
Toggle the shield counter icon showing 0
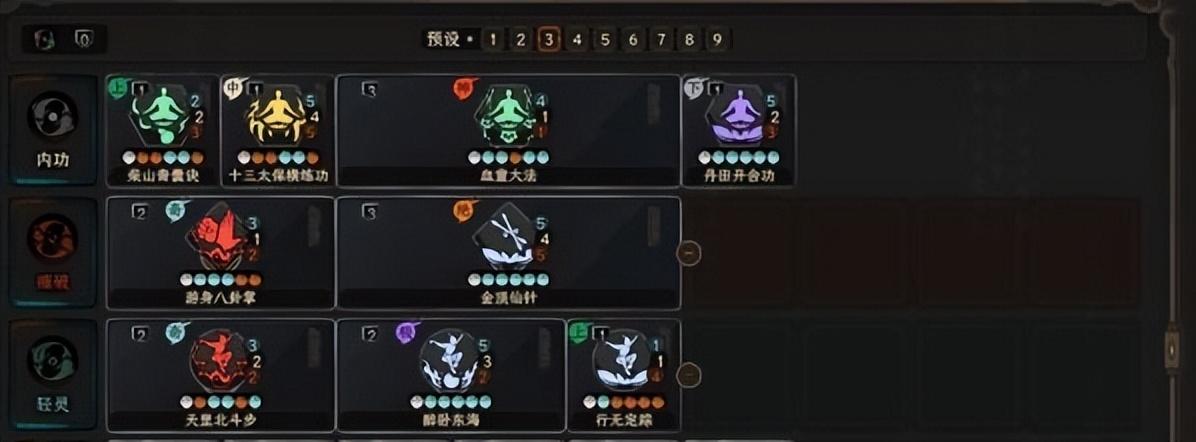(83, 40)
